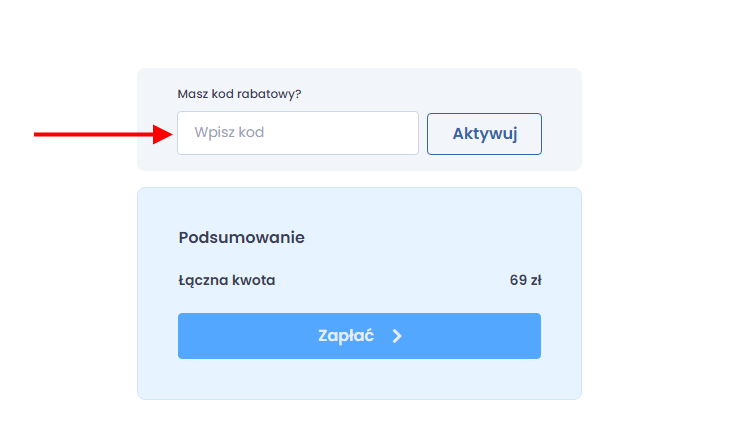Click the 69 zł total amount

point(525,280)
